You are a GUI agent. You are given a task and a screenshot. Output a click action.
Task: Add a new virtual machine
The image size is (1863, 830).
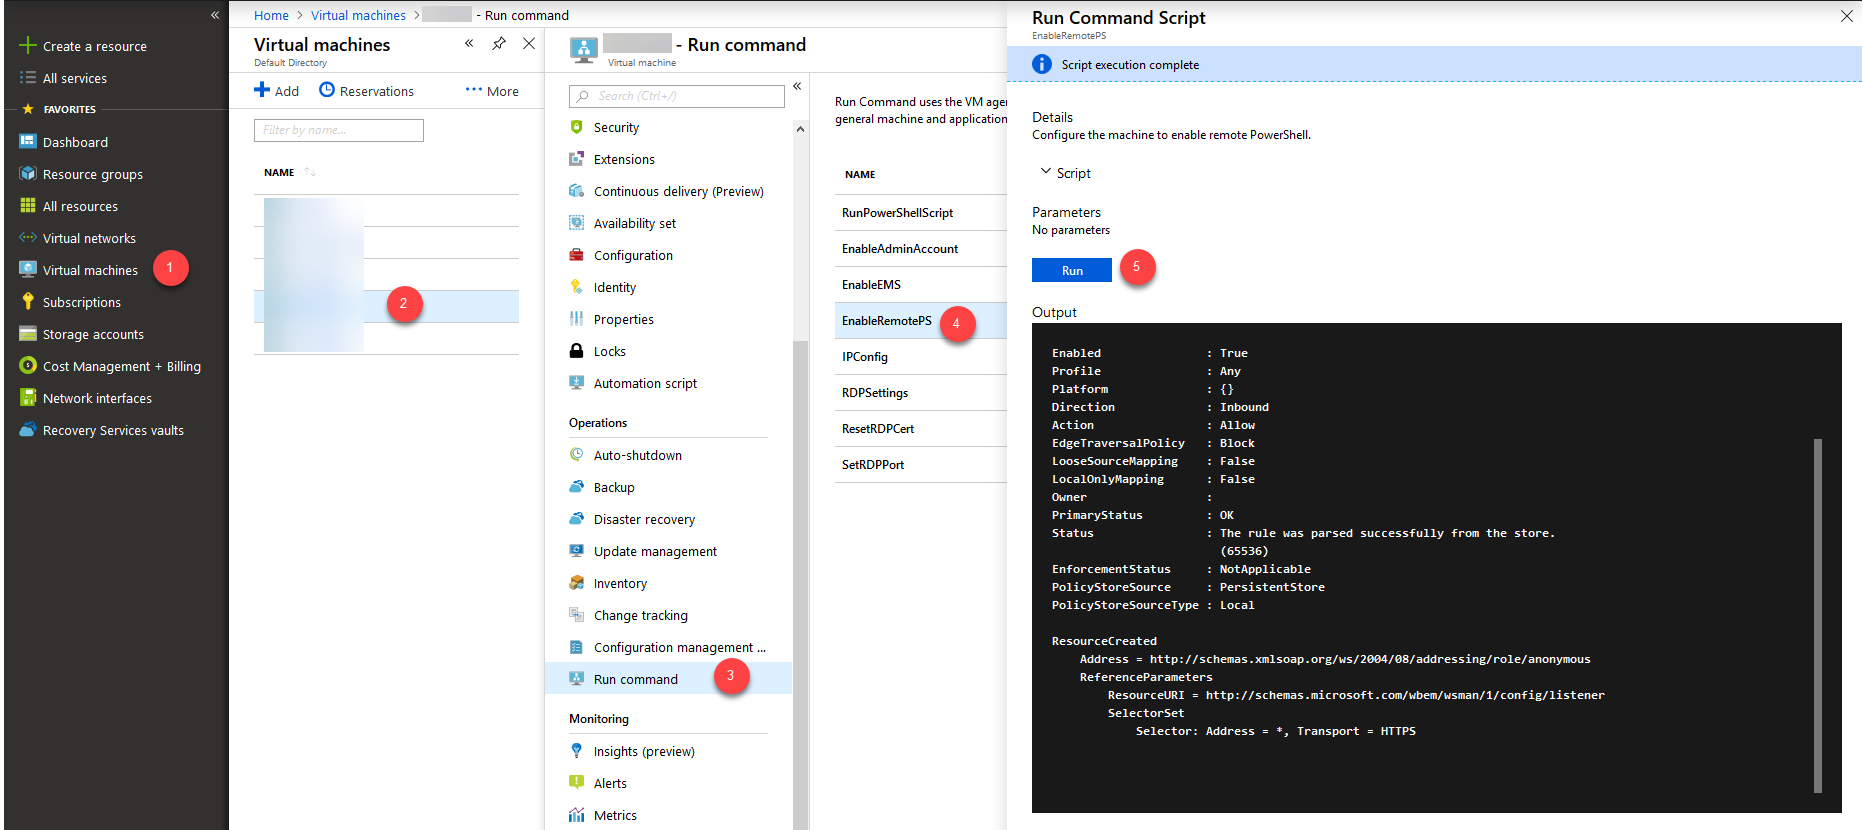(x=277, y=91)
